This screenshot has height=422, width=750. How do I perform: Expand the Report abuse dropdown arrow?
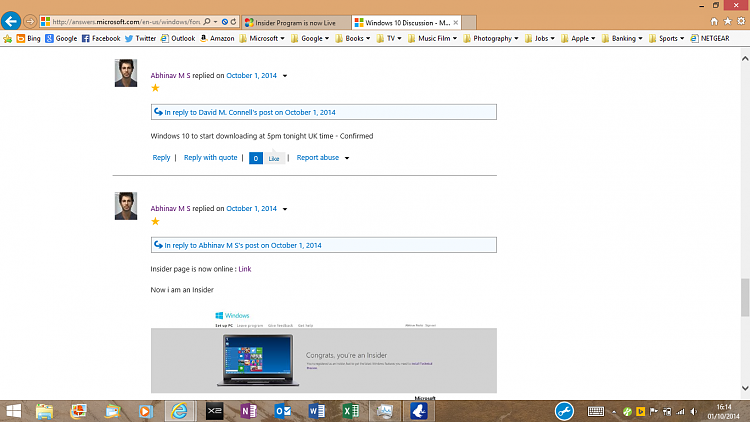pyautogui.click(x=347, y=158)
